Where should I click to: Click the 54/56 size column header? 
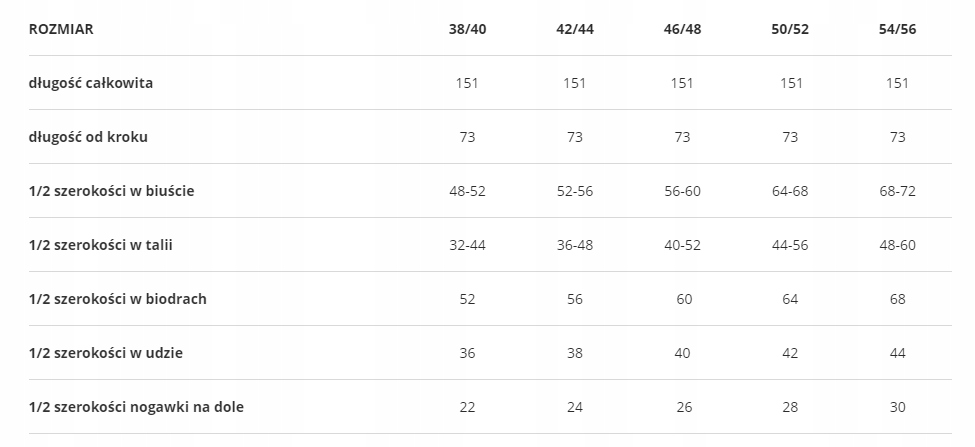coord(897,29)
